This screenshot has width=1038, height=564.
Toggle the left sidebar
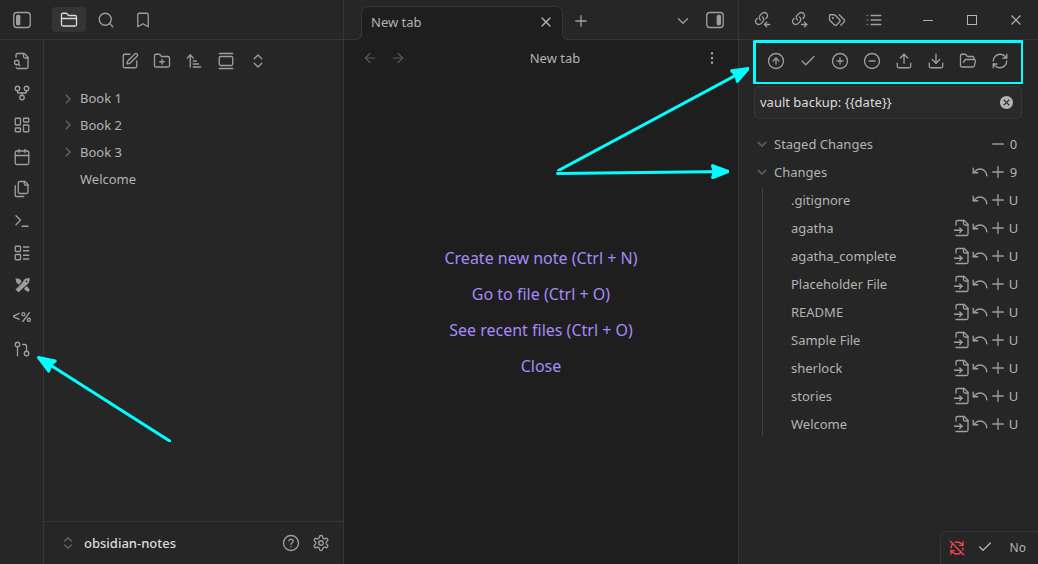coord(21,20)
